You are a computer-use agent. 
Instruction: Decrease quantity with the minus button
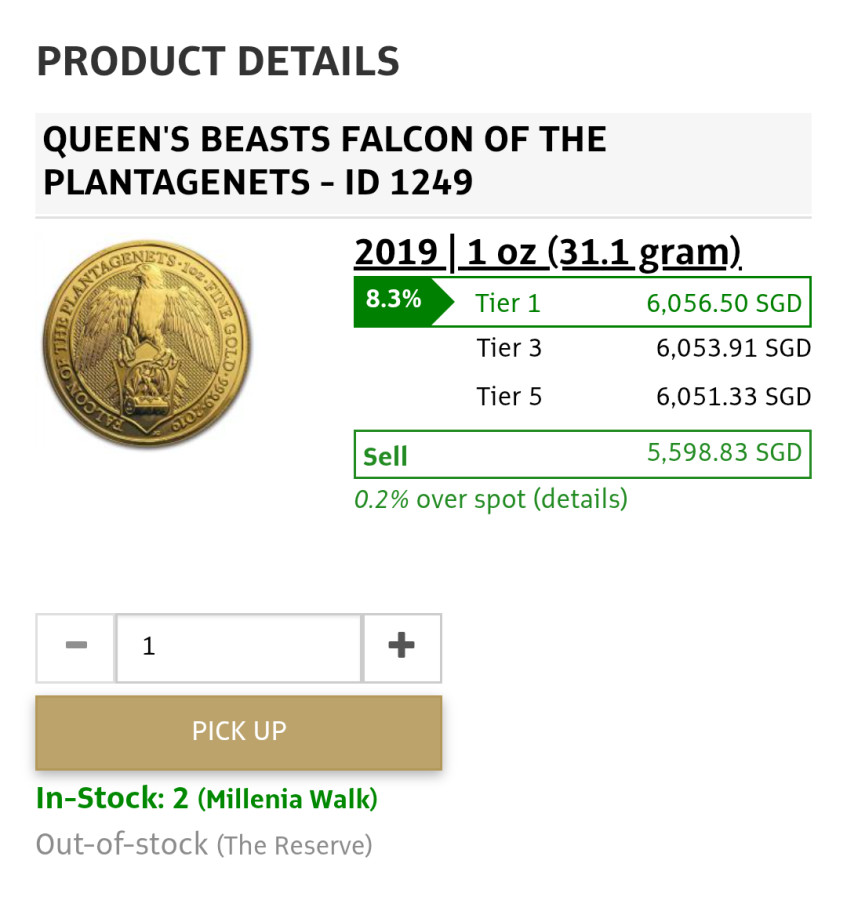pos(75,647)
